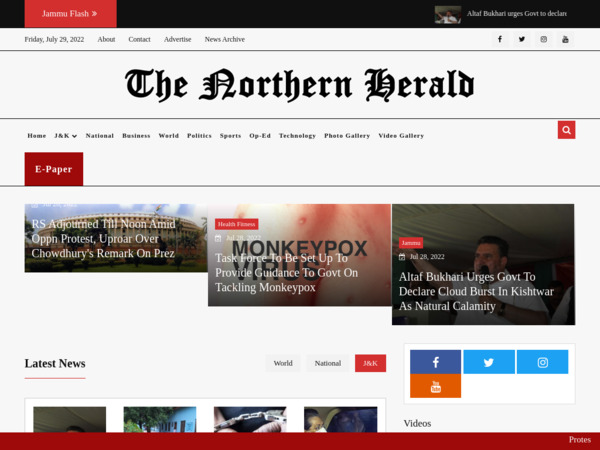Open the Op-Ed menu item
Image resolution: width=600 pixels, height=450 pixels.
pyautogui.click(x=260, y=135)
